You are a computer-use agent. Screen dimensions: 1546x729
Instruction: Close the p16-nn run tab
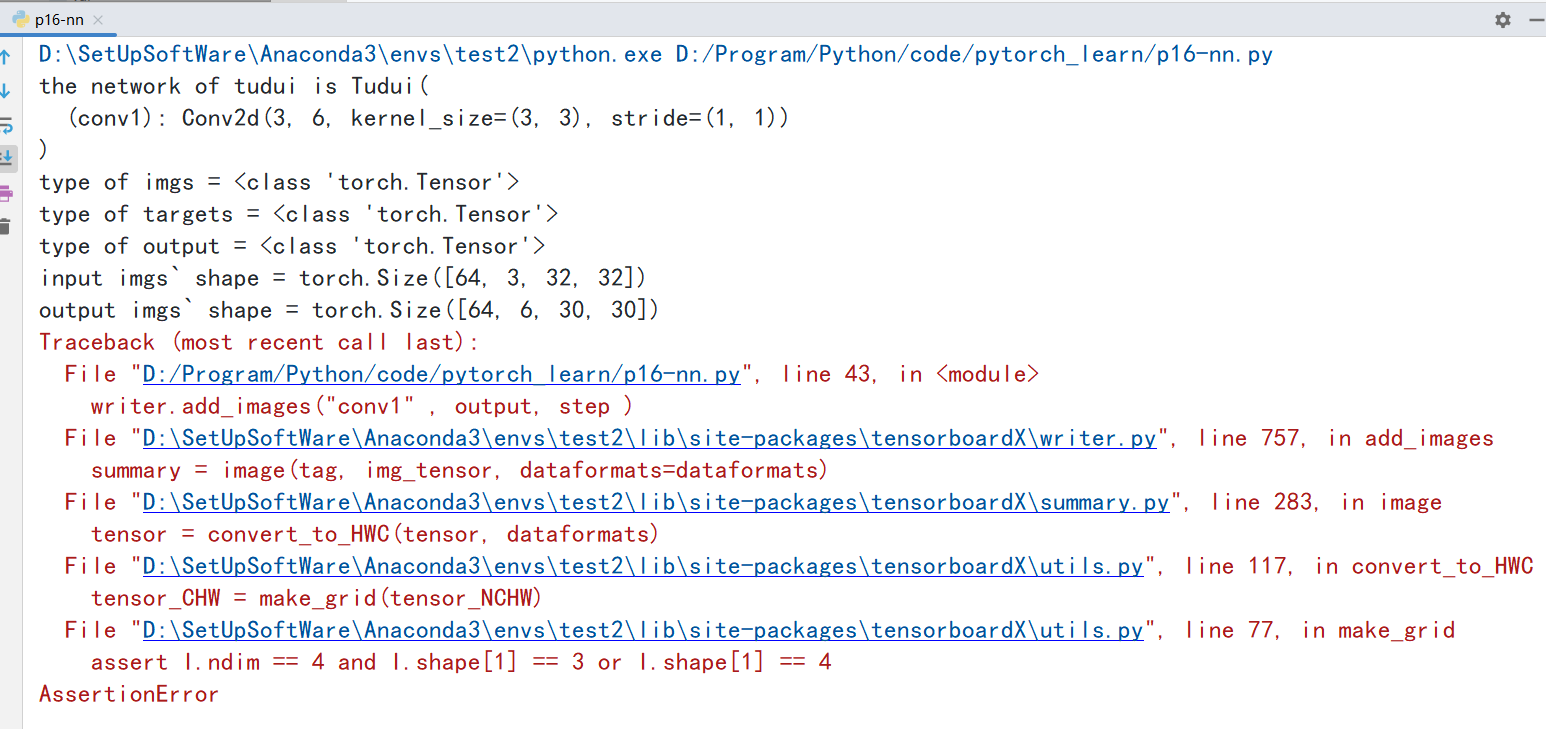pos(97,20)
